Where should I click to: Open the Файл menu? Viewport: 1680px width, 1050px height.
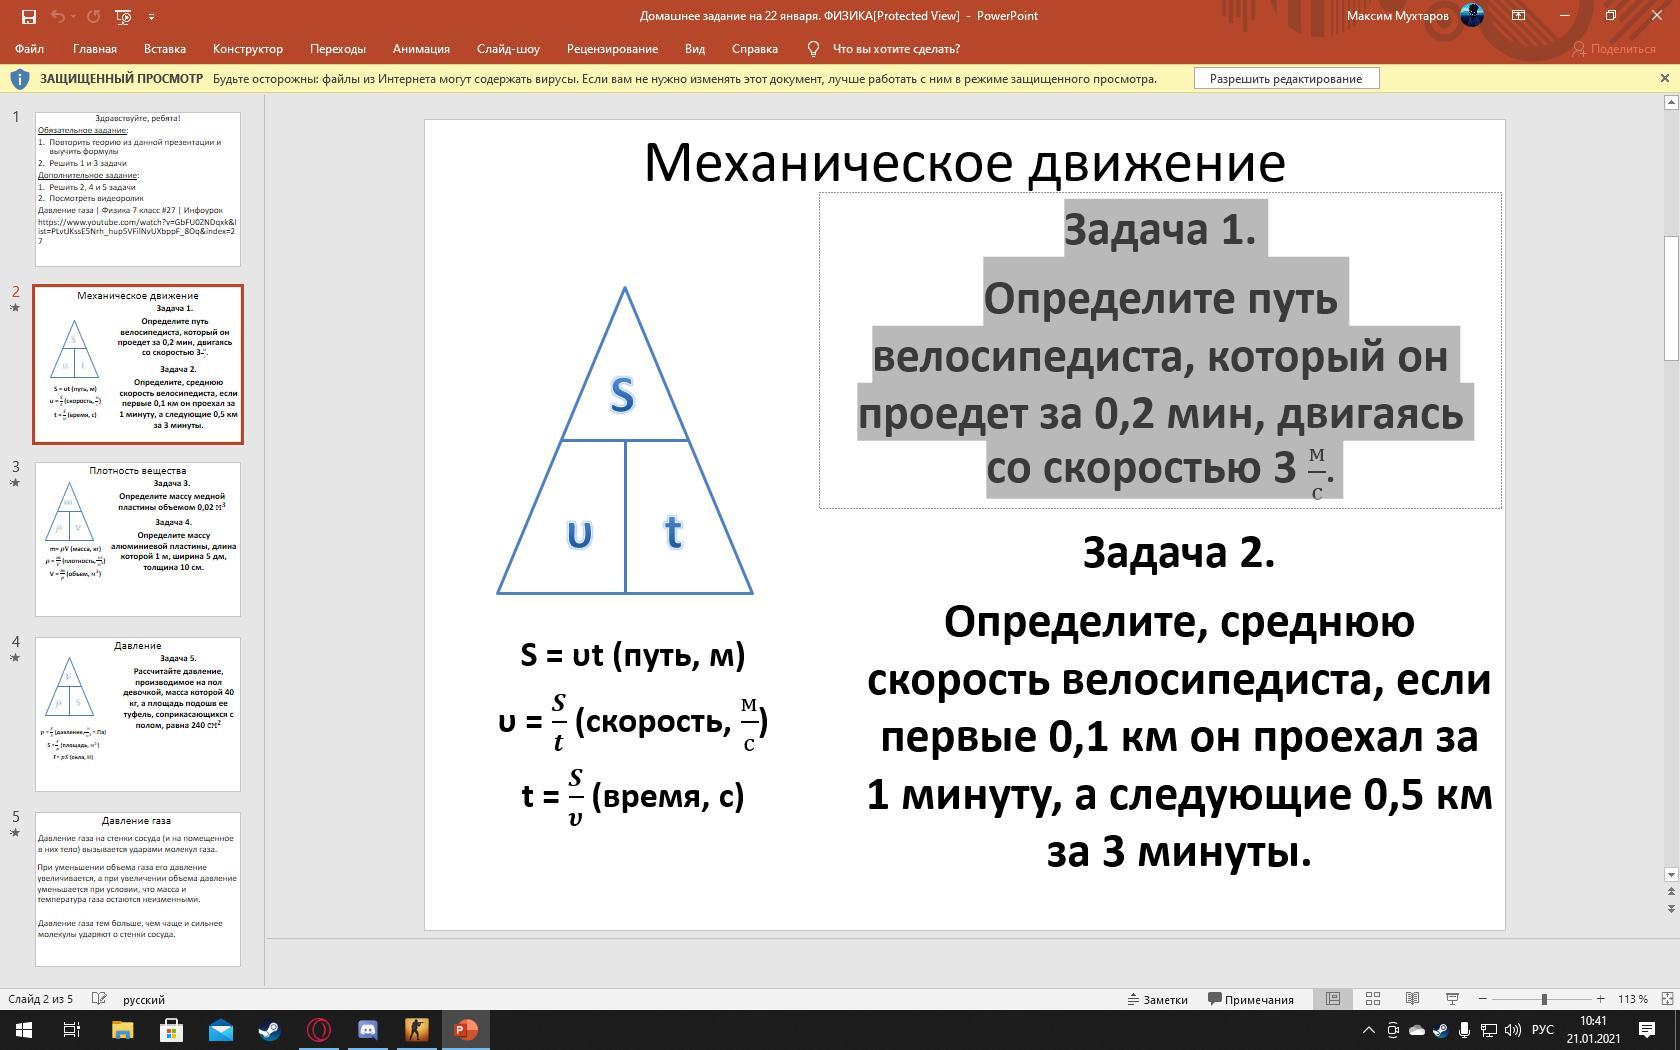(29, 49)
